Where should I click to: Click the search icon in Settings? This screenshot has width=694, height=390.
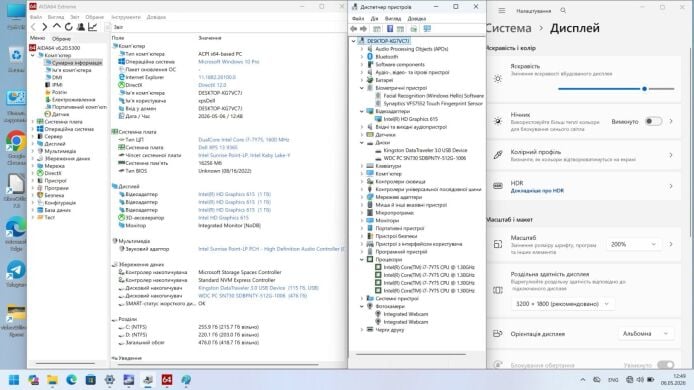click(x=563, y=10)
